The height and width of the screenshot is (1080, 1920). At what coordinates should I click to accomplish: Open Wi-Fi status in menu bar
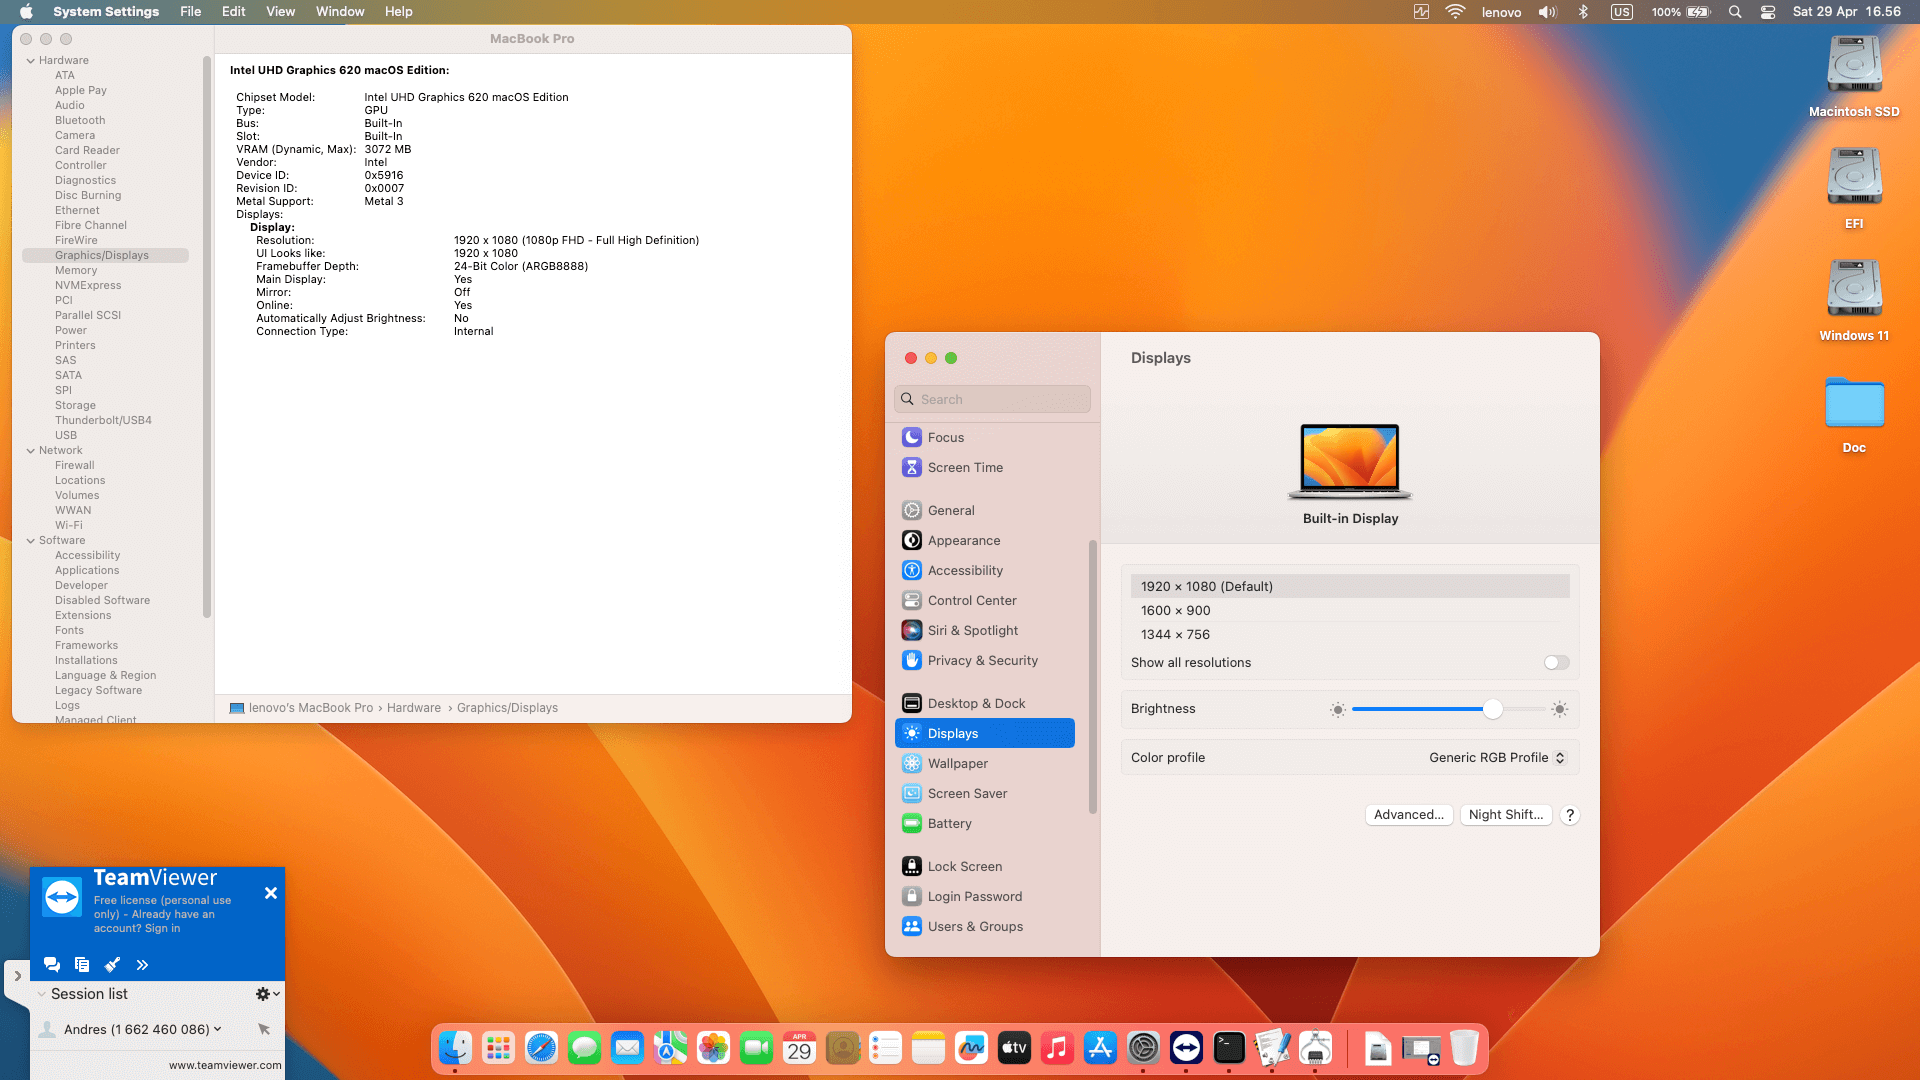point(1455,12)
